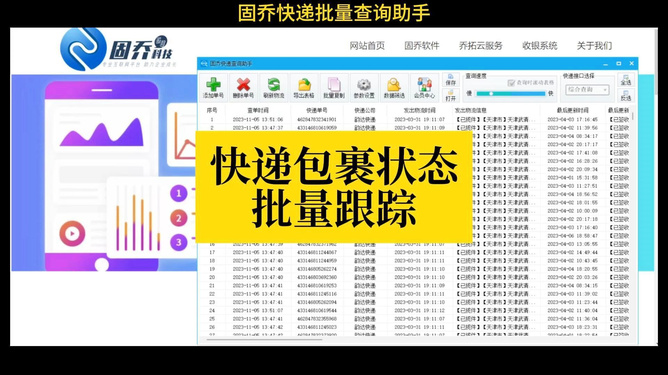Image resolution: width=668 pixels, height=375 pixels.
Task: Click the 最后更新时间 cell in row 18
Action: coord(573,260)
